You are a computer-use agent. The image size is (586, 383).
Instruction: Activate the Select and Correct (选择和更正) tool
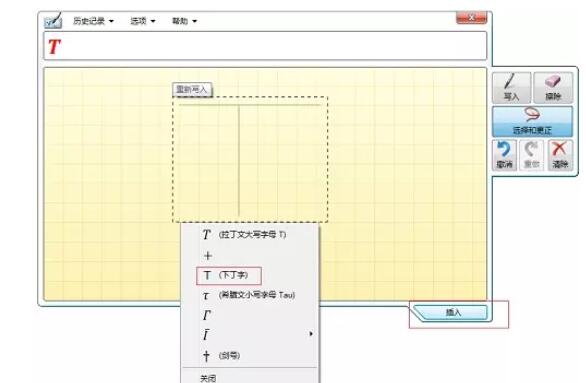coord(532,121)
